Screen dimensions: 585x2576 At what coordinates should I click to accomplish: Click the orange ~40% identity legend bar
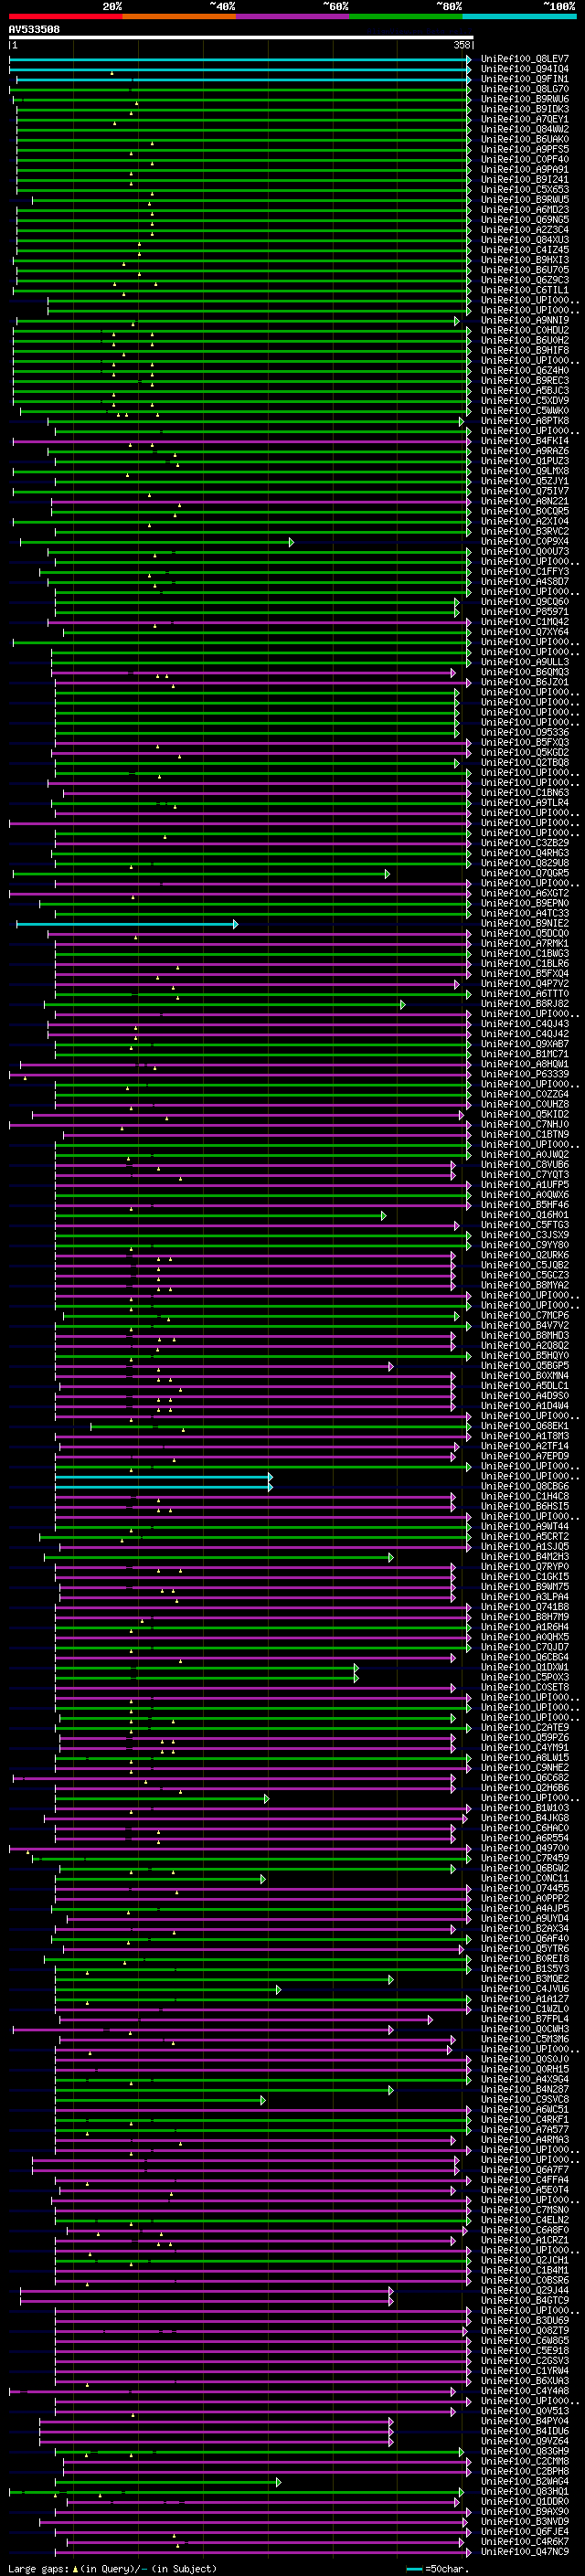click(179, 16)
